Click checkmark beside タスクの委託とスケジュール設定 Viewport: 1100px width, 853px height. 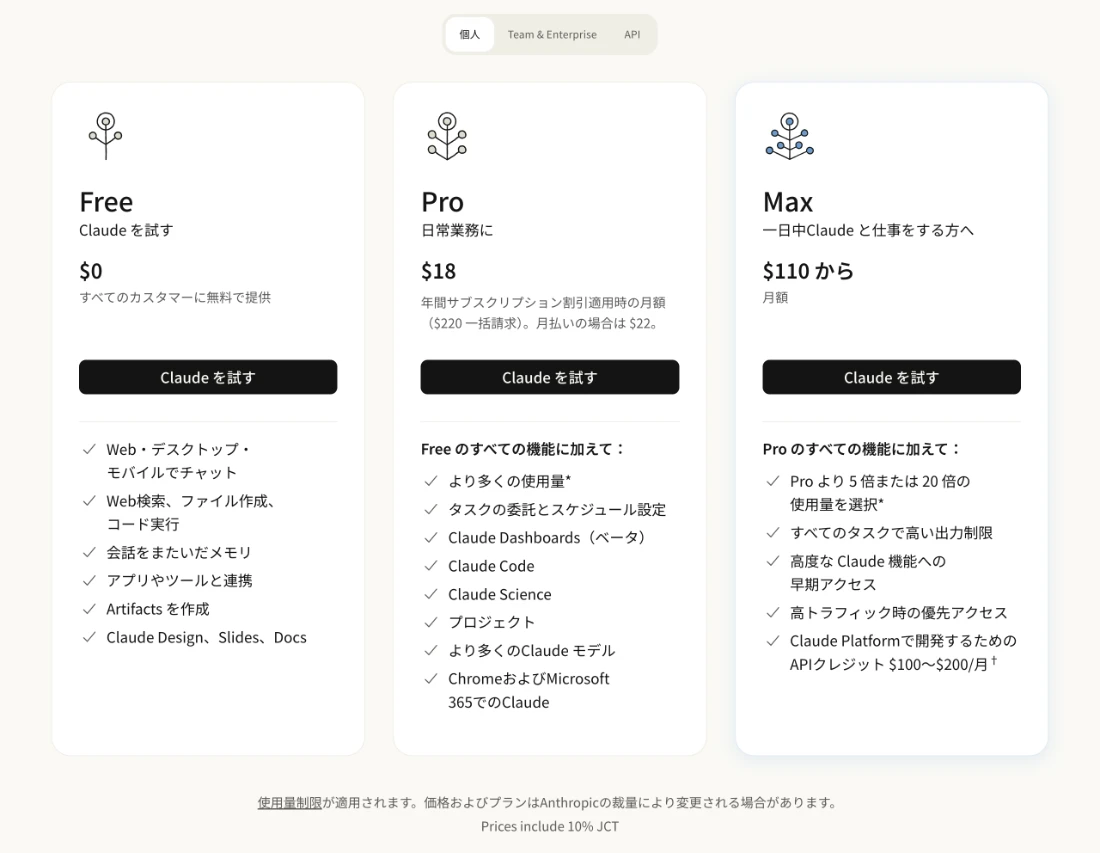coord(431,509)
